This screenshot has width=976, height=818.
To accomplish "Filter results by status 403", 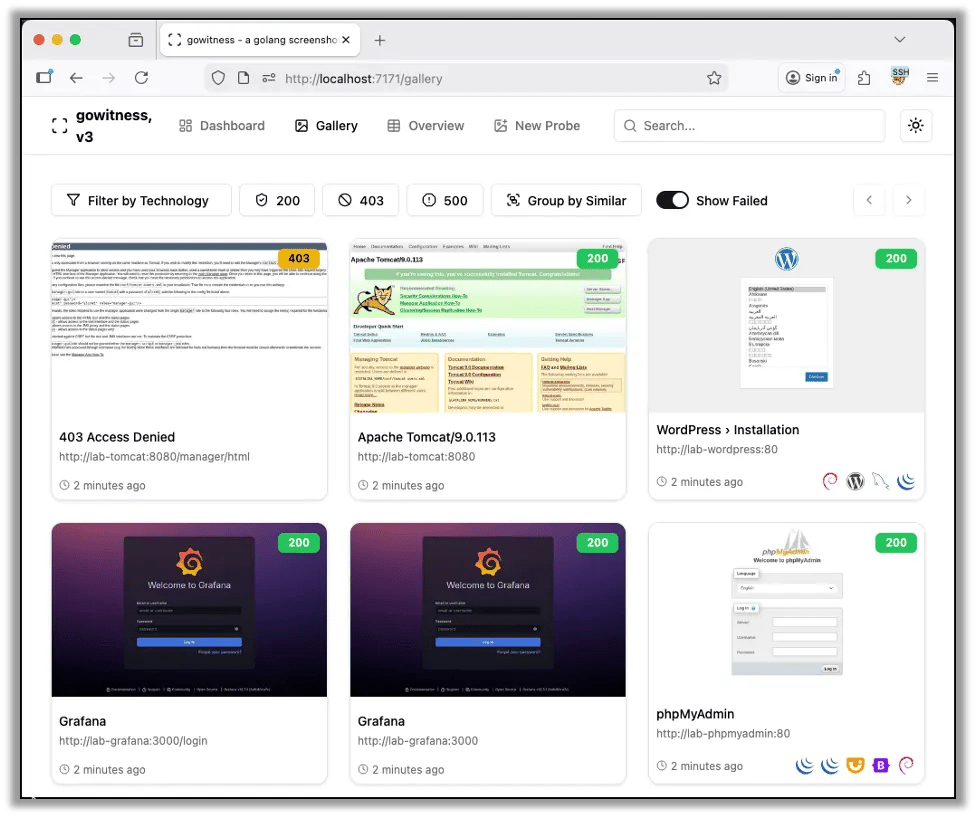I will coord(361,200).
